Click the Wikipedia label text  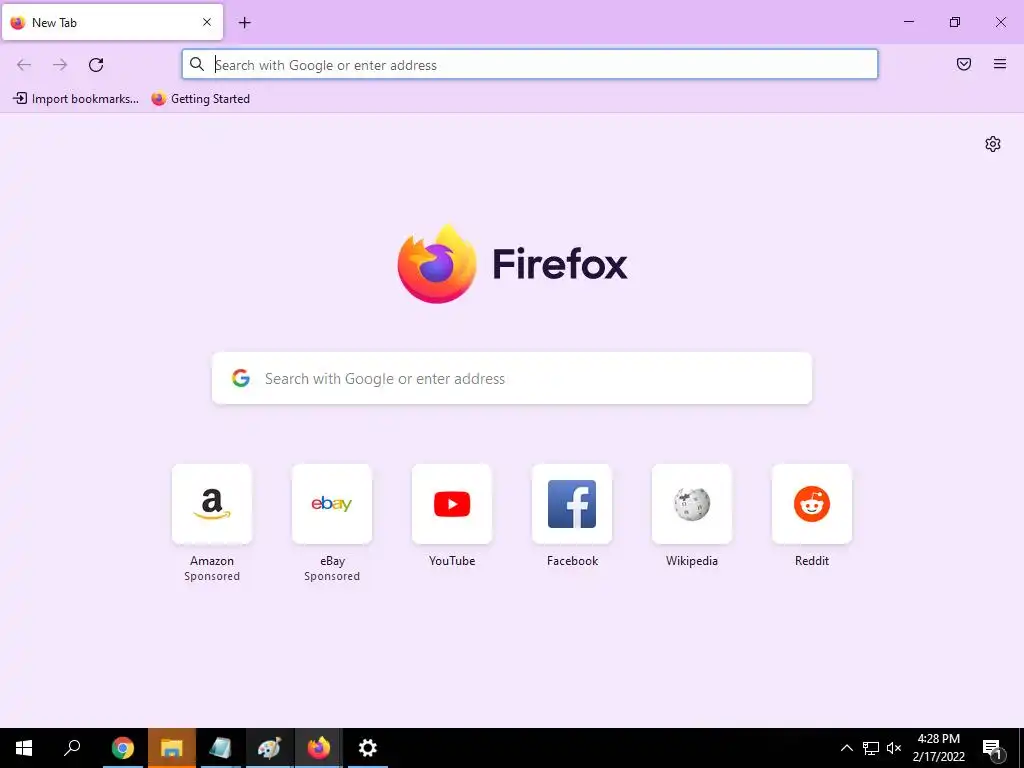point(692,560)
